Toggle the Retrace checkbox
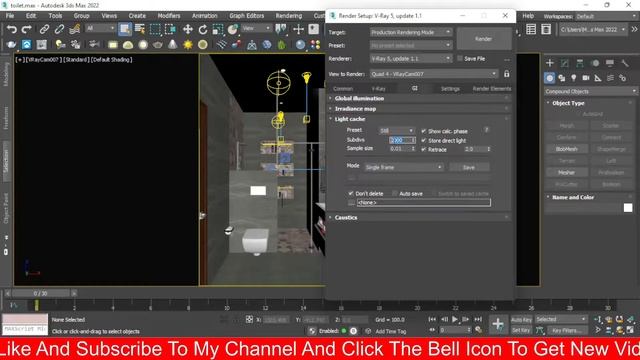The image size is (640, 360). click(424, 149)
